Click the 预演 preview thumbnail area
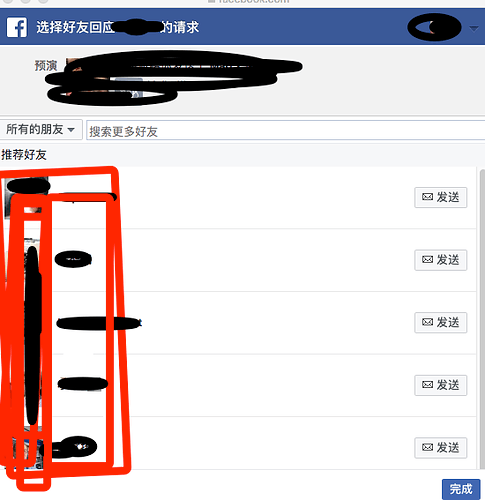The width and height of the screenshot is (485, 500). coord(173,77)
